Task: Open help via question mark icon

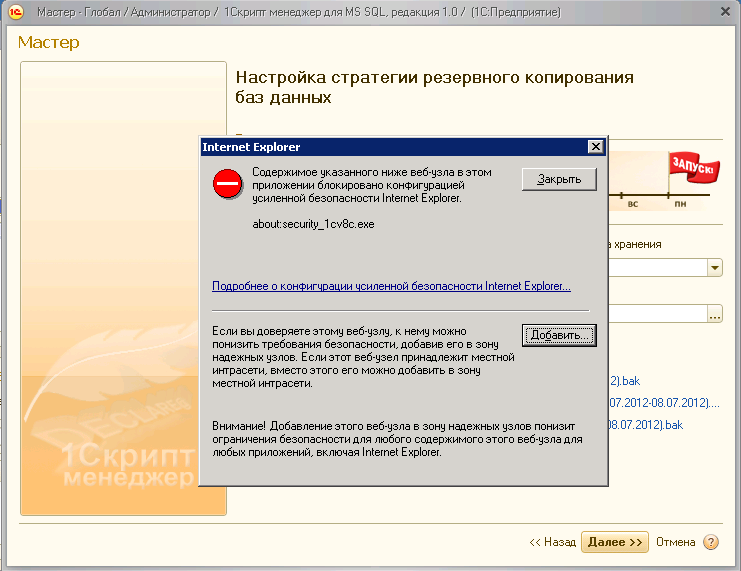Action: click(711, 542)
